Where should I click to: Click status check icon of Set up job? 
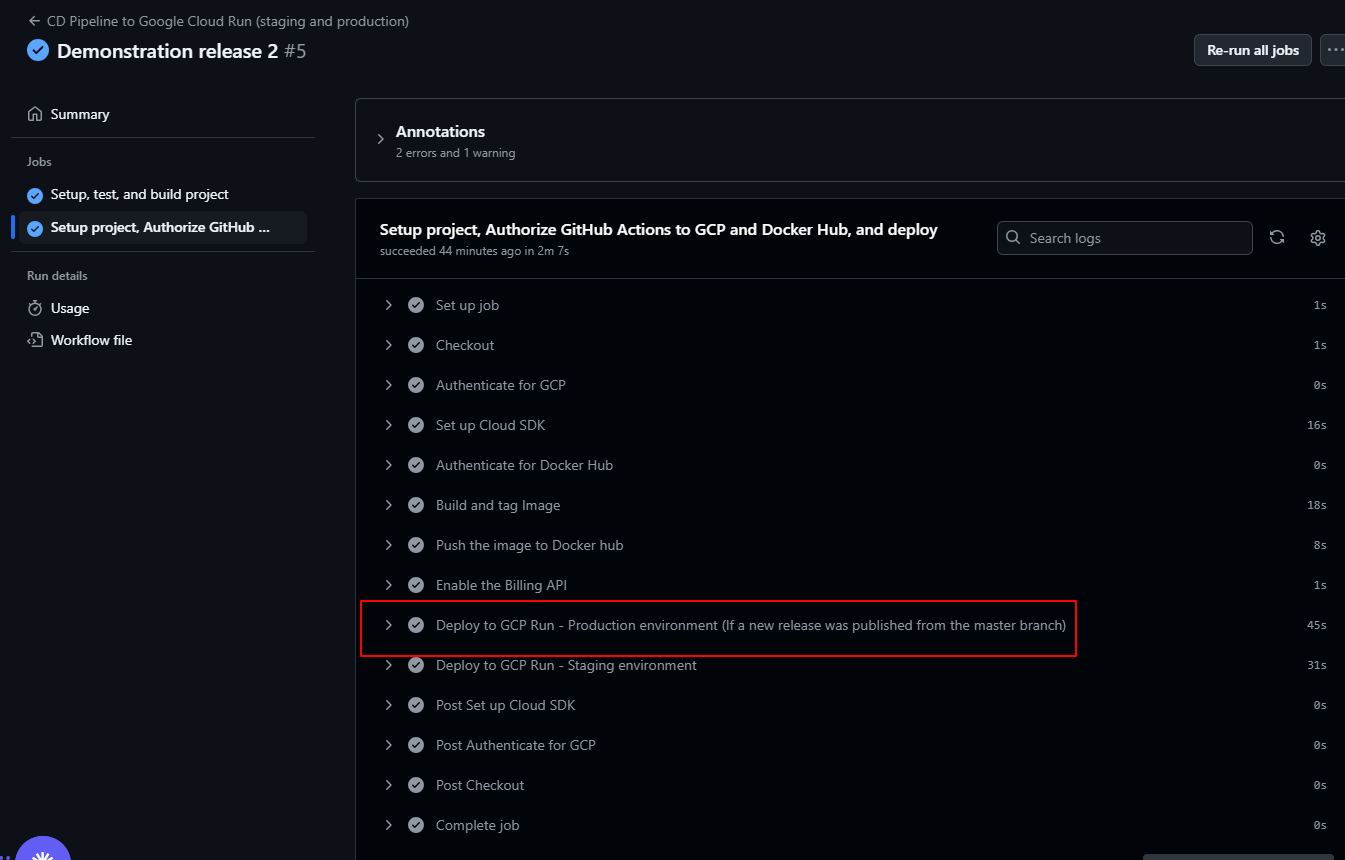click(x=416, y=305)
